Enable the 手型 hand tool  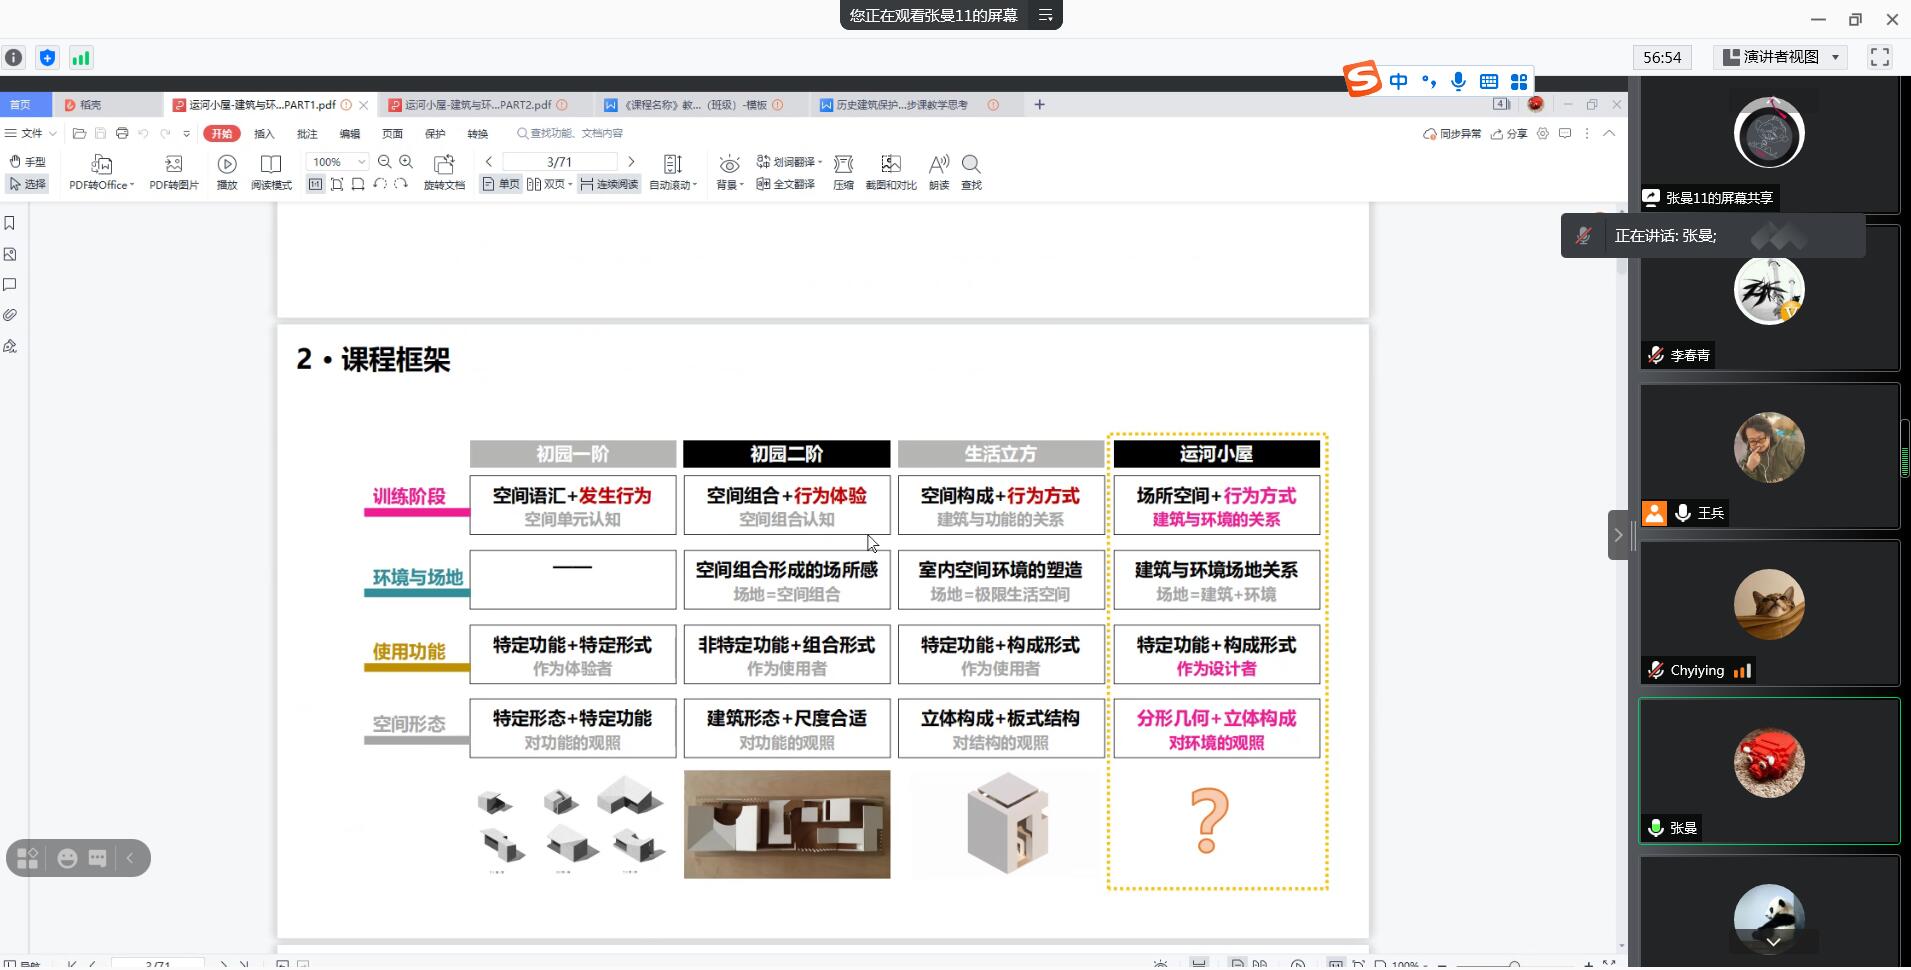27,162
